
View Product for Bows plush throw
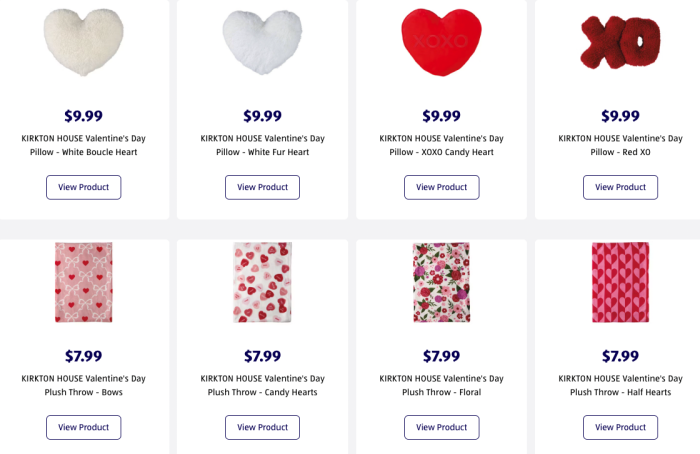tap(83, 427)
